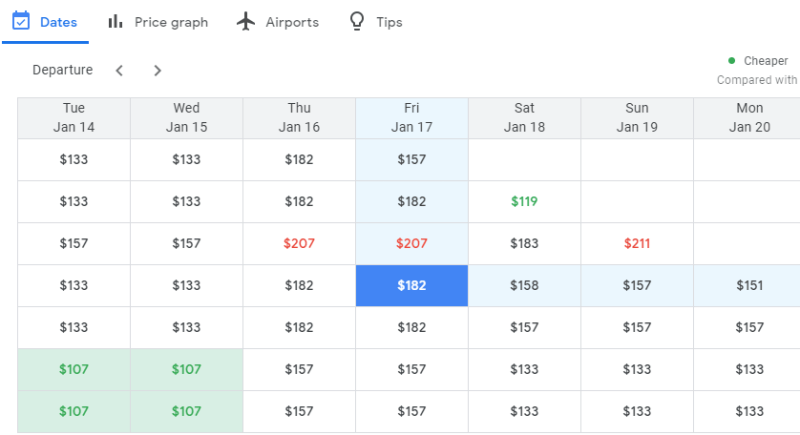Switch to the Price graph tab
The height and width of the screenshot is (435, 800).
click(171, 22)
